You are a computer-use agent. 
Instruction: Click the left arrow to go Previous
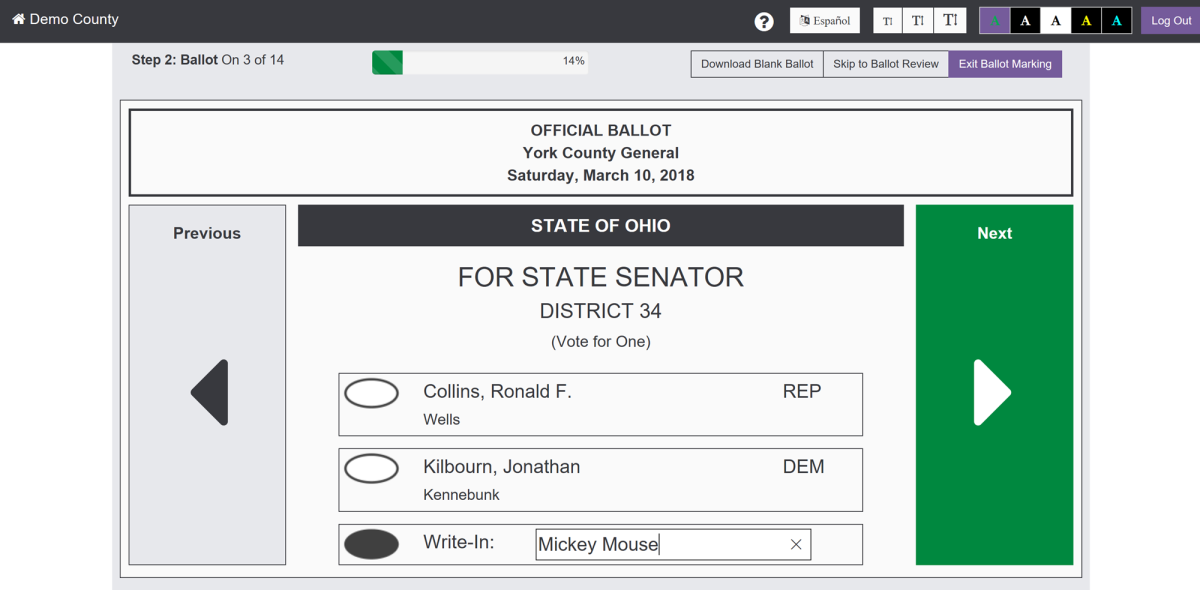(209, 393)
